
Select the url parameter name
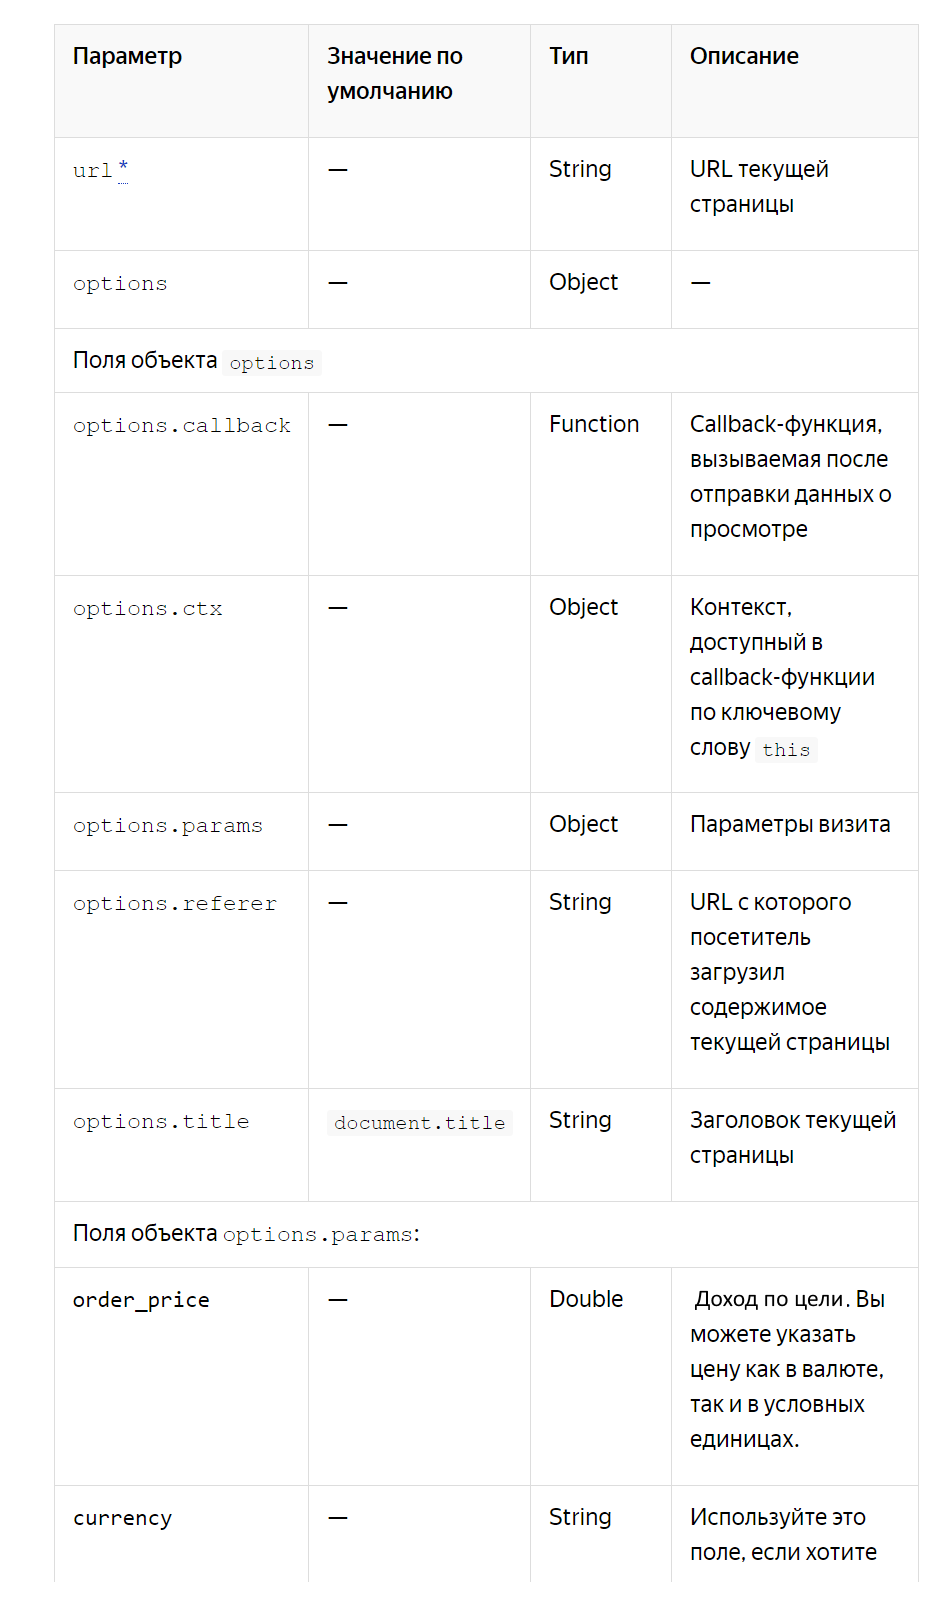click(92, 171)
